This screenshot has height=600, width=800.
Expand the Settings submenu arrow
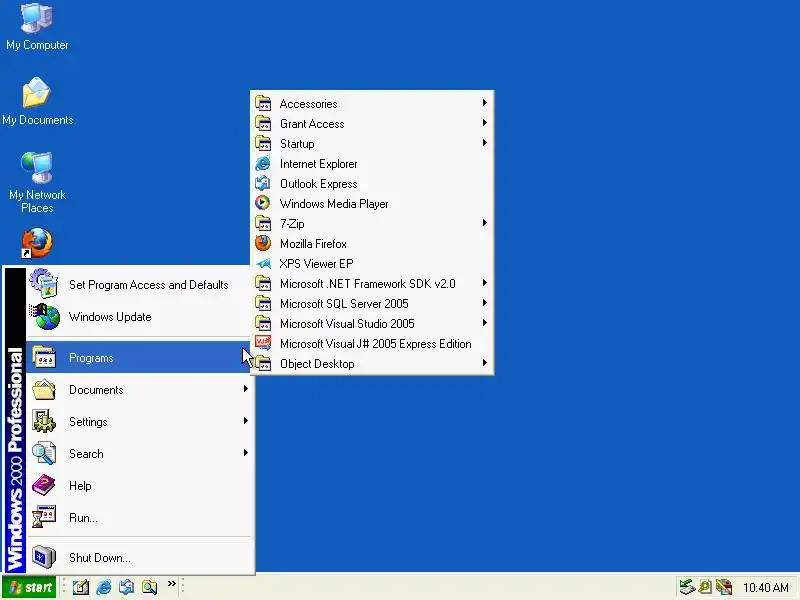click(246, 421)
